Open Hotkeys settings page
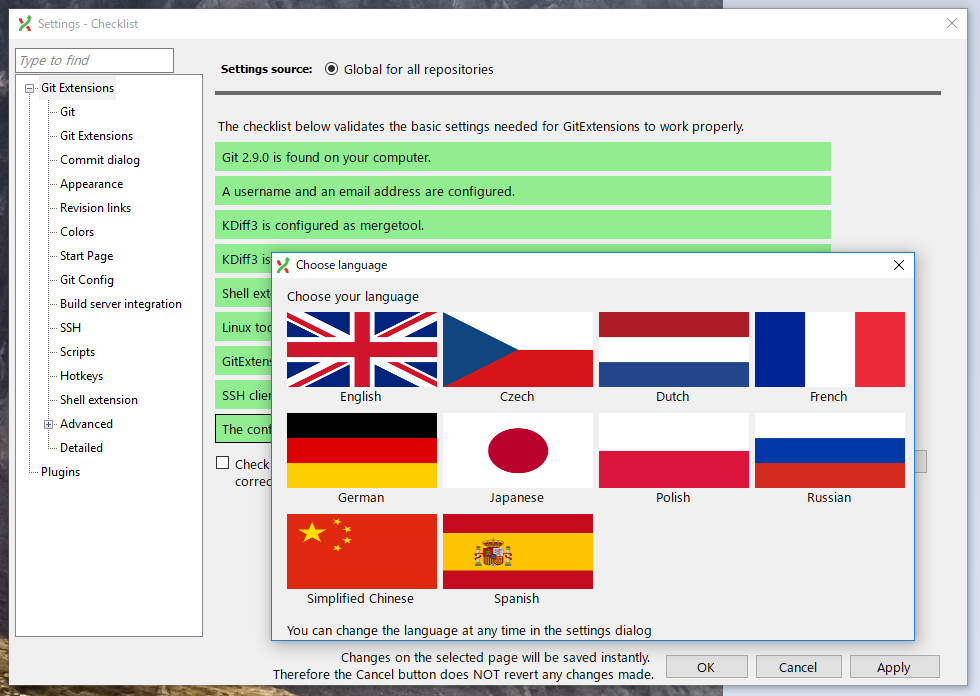Image resolution: width=980 pixels, height=696 pixels. tap(81, 375)
